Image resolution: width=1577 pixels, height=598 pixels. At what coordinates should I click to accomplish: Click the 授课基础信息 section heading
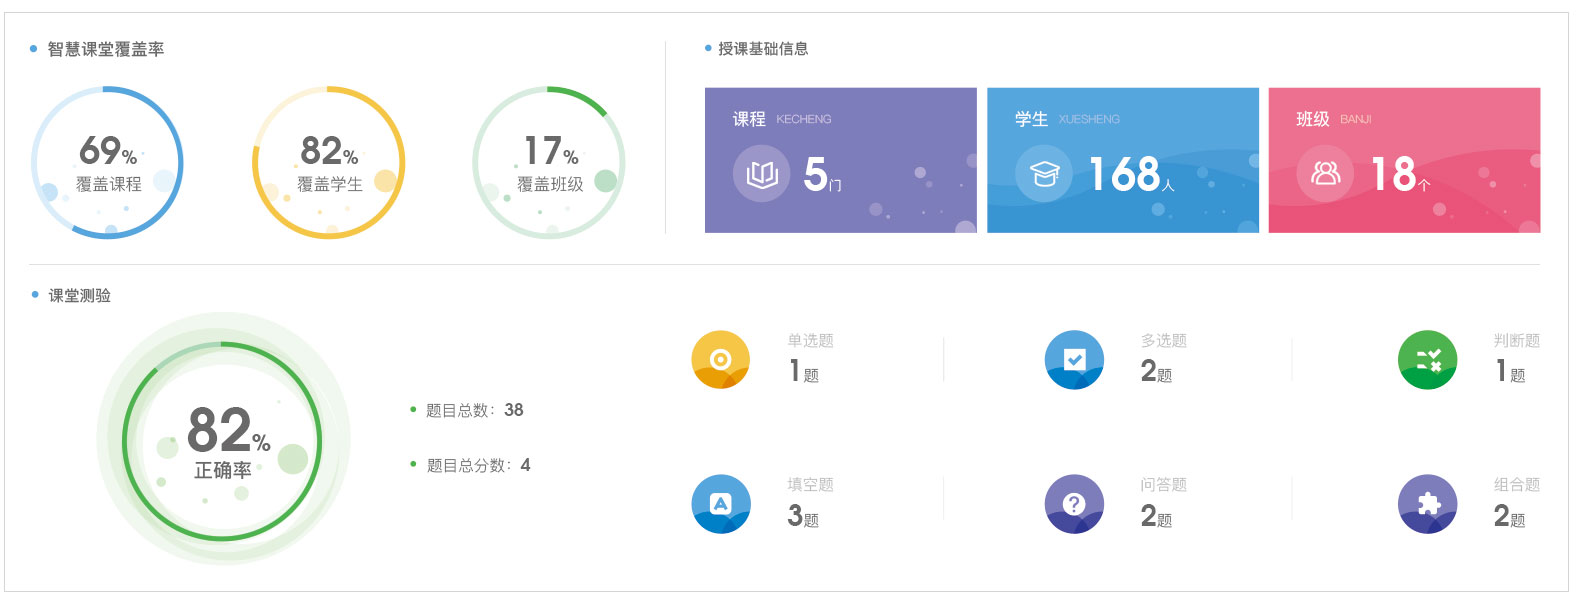[x=763, y=48]
